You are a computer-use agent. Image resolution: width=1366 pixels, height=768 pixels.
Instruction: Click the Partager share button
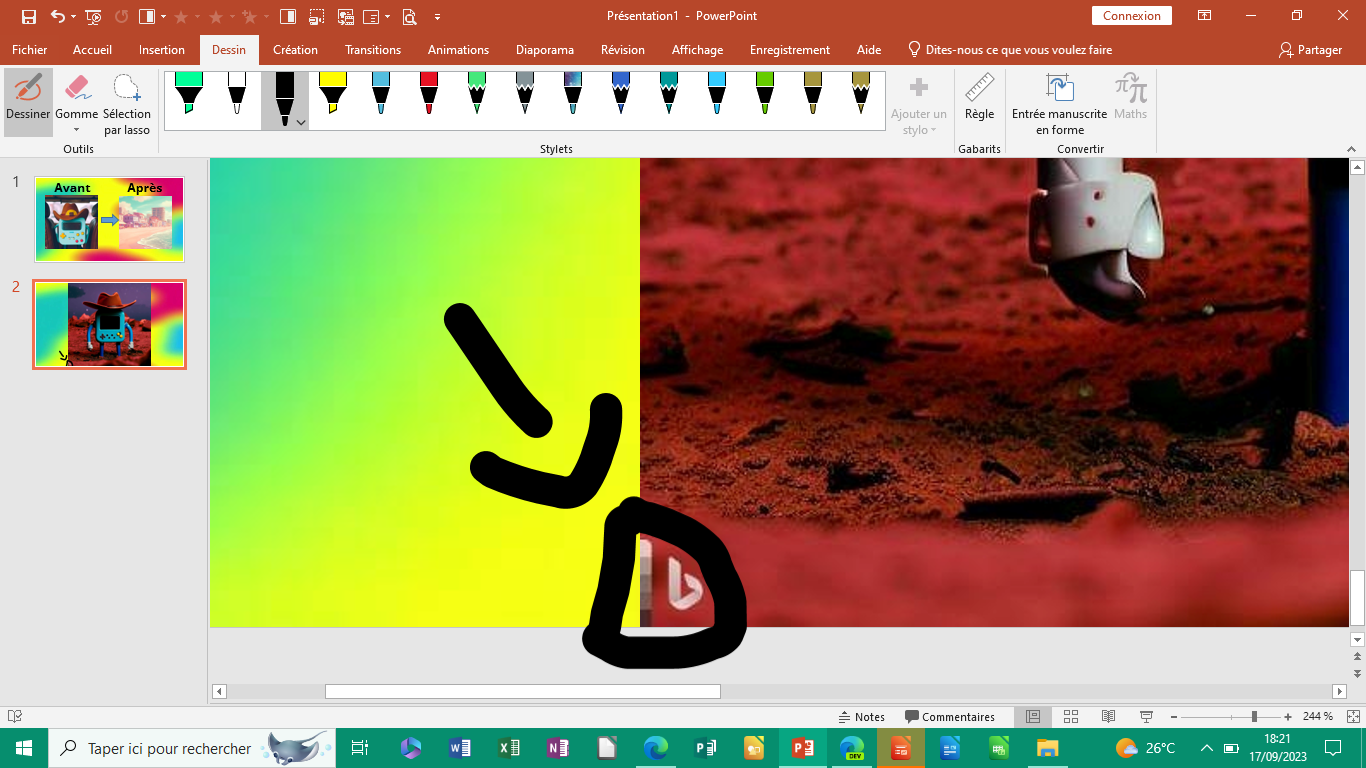coord(1310,50)
